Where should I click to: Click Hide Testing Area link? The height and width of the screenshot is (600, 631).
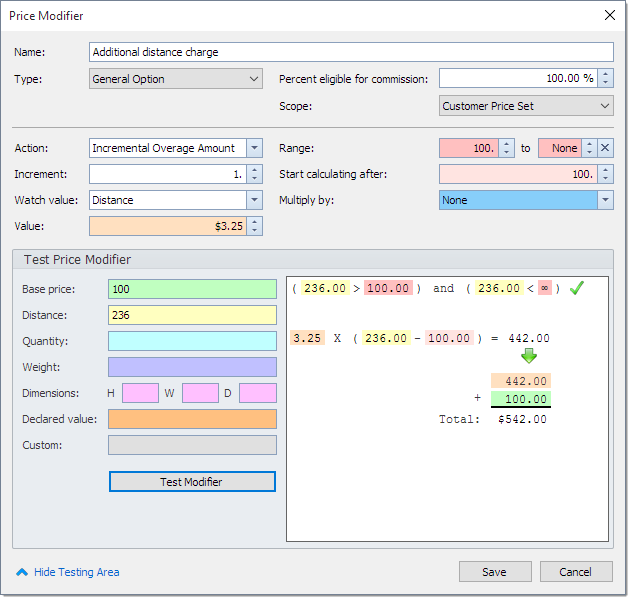tap(77, 572)
